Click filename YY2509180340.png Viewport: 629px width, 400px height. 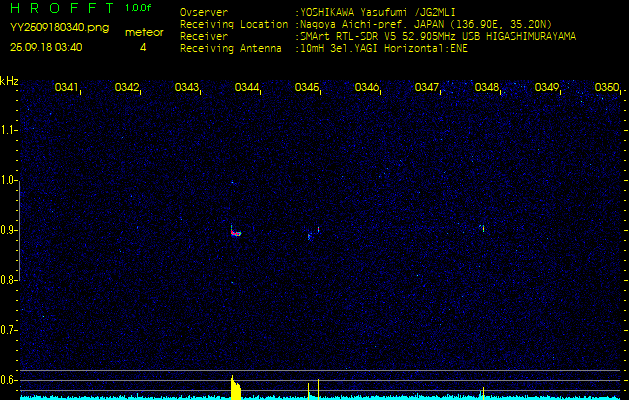point(59,28)
